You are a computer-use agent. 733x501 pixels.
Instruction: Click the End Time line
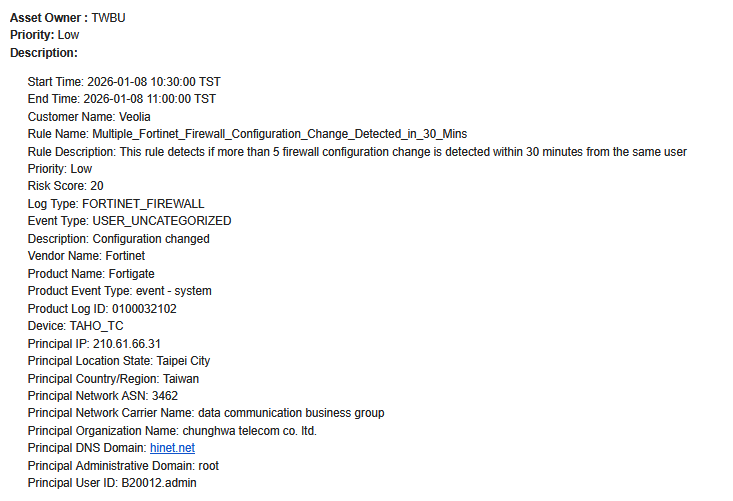click(x=121, y=99)
